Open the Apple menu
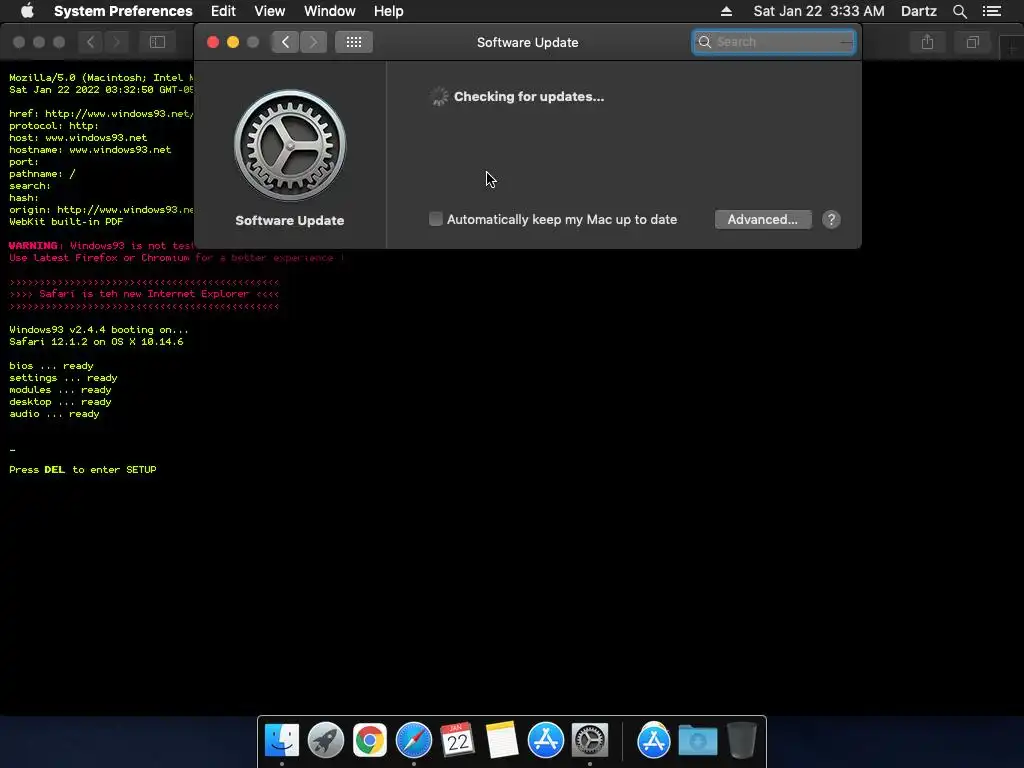Screen dimensions: 1024x768 click(x=27, y=11)
